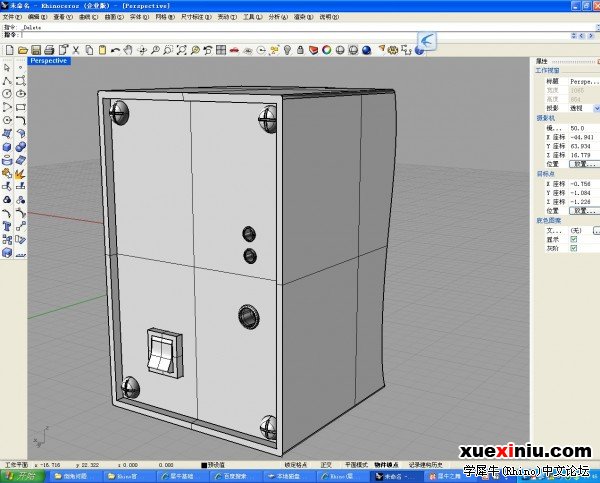This screenshot has width=600, height=483.
Task: Click the red car set-view icon
Action: 234,50
